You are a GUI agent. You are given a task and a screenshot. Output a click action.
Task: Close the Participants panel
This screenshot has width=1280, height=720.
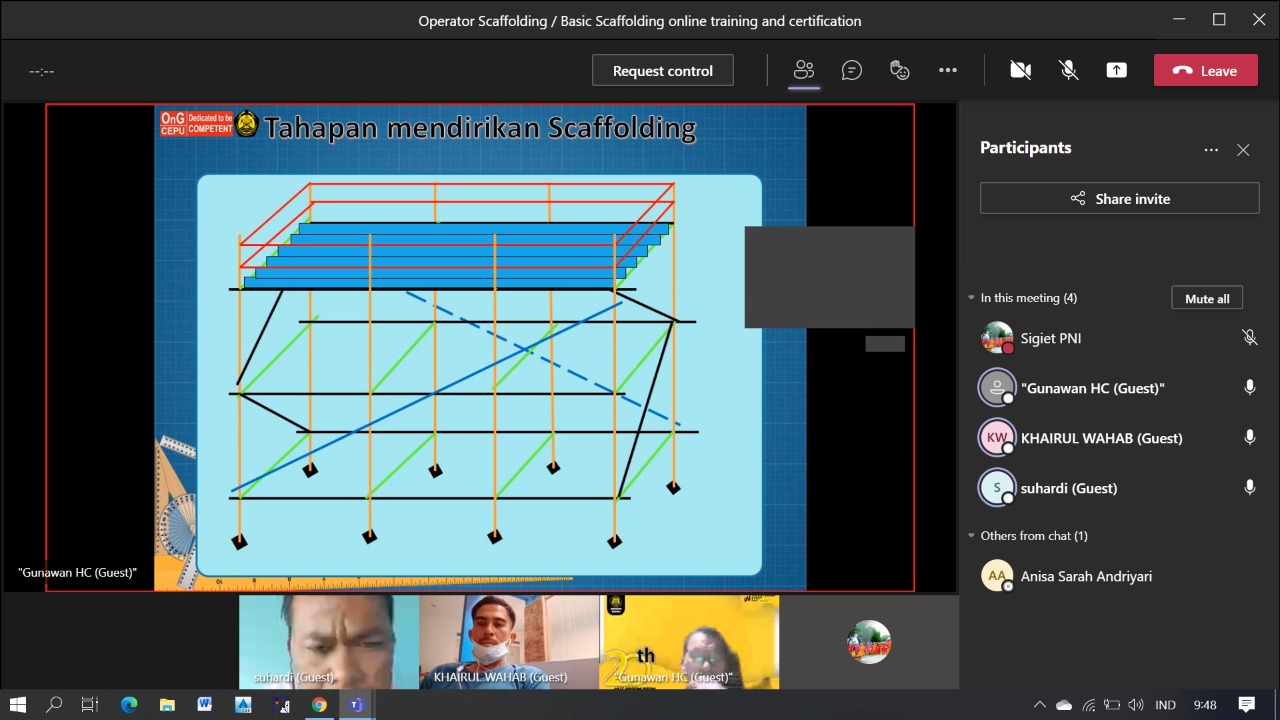click(x=1243, y=150)
